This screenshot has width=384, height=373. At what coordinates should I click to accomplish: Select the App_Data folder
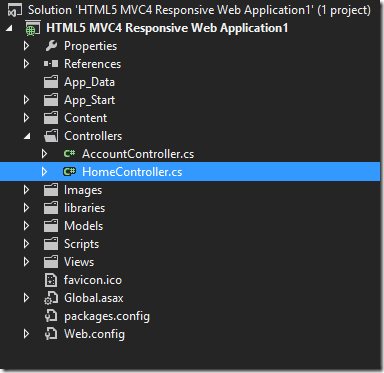point(89,82)
